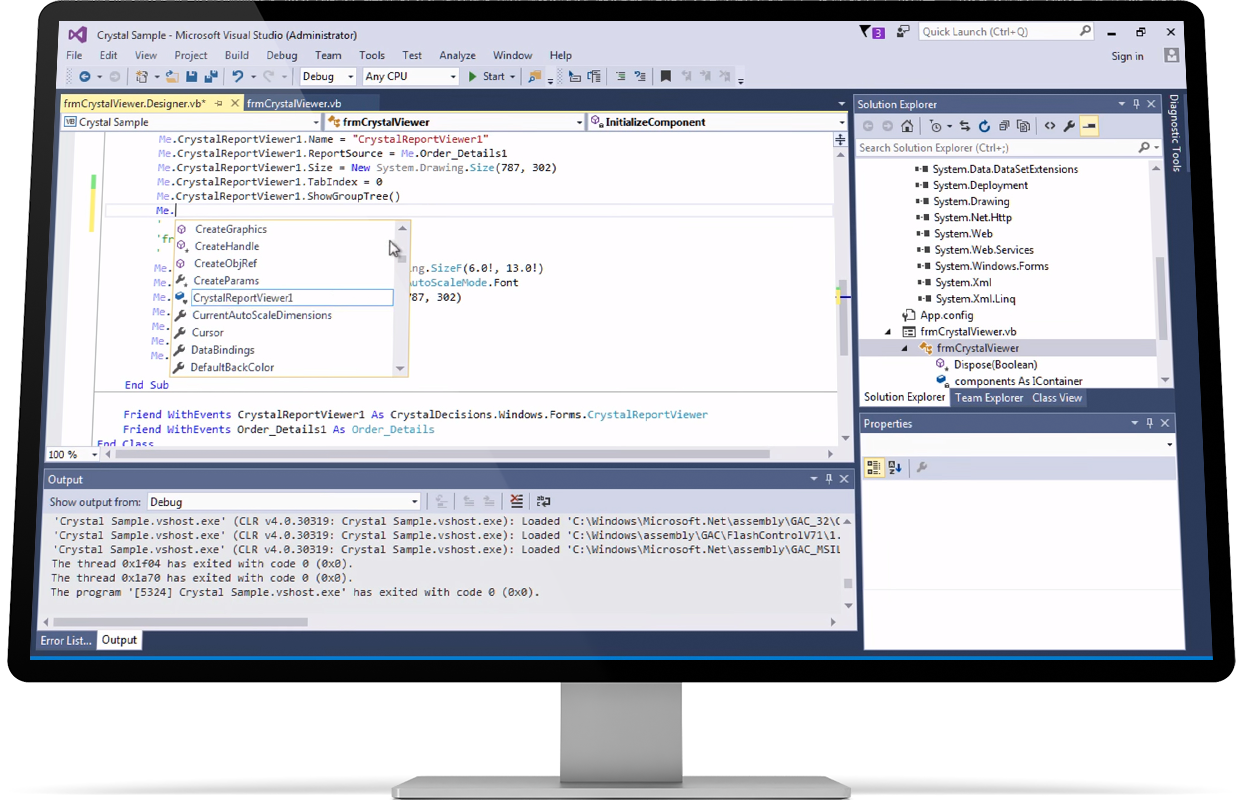Image resolution: width=1236 pixels, height=800 pixels.
Task: Close the frmCrystalViewer.Designer.vb tab
Action: (235, 103)
